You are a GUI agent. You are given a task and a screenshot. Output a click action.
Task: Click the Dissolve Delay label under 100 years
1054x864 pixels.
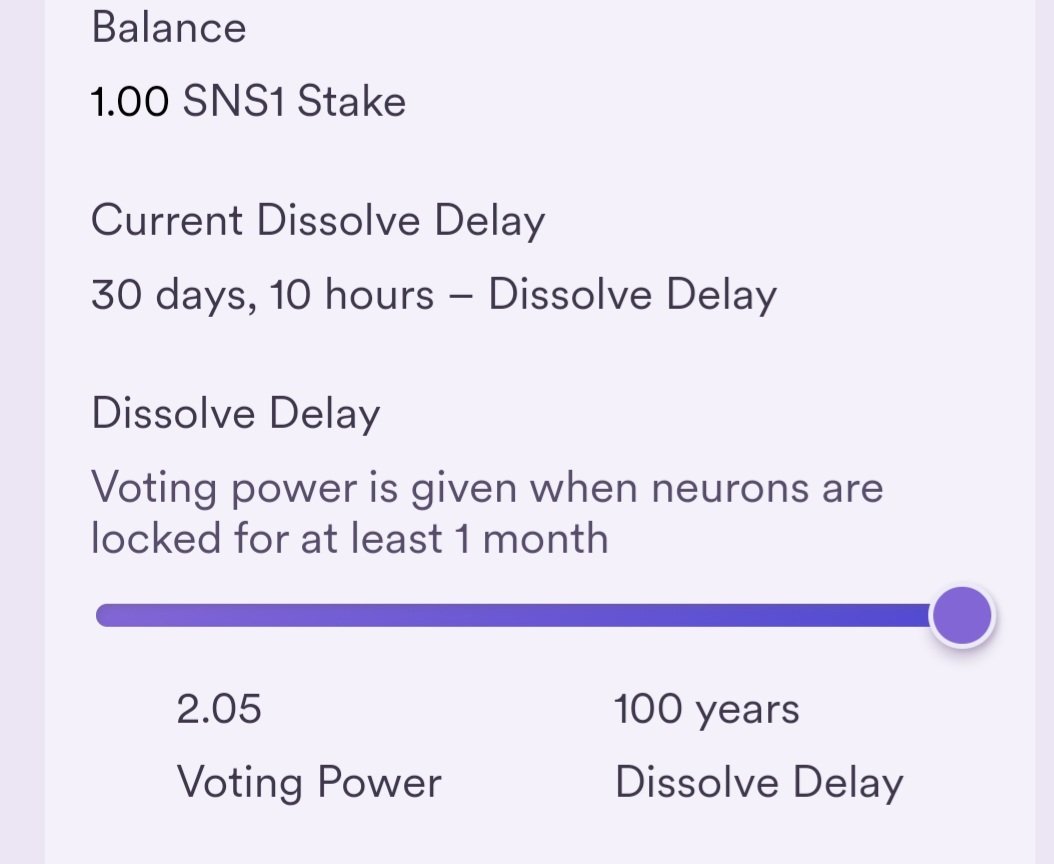[759, 783]
